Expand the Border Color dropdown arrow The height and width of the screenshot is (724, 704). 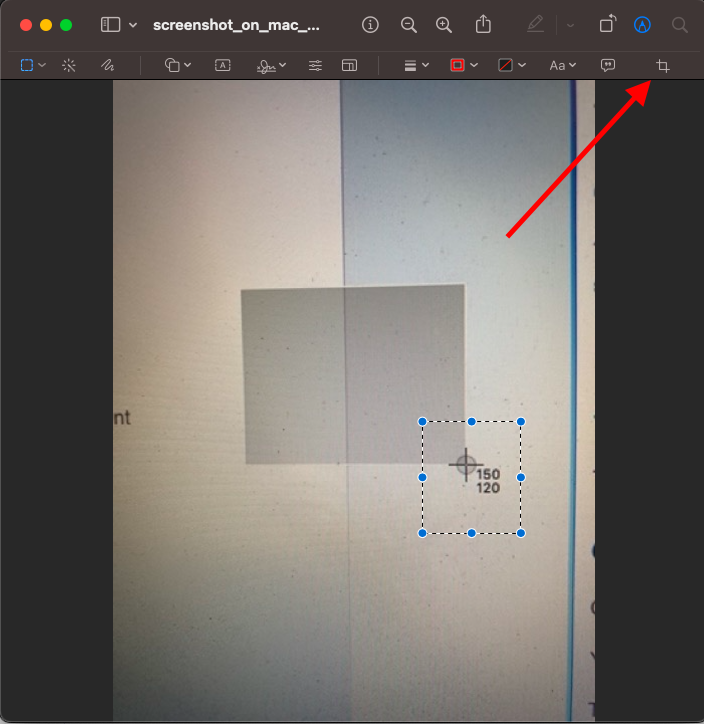point(474,65)
